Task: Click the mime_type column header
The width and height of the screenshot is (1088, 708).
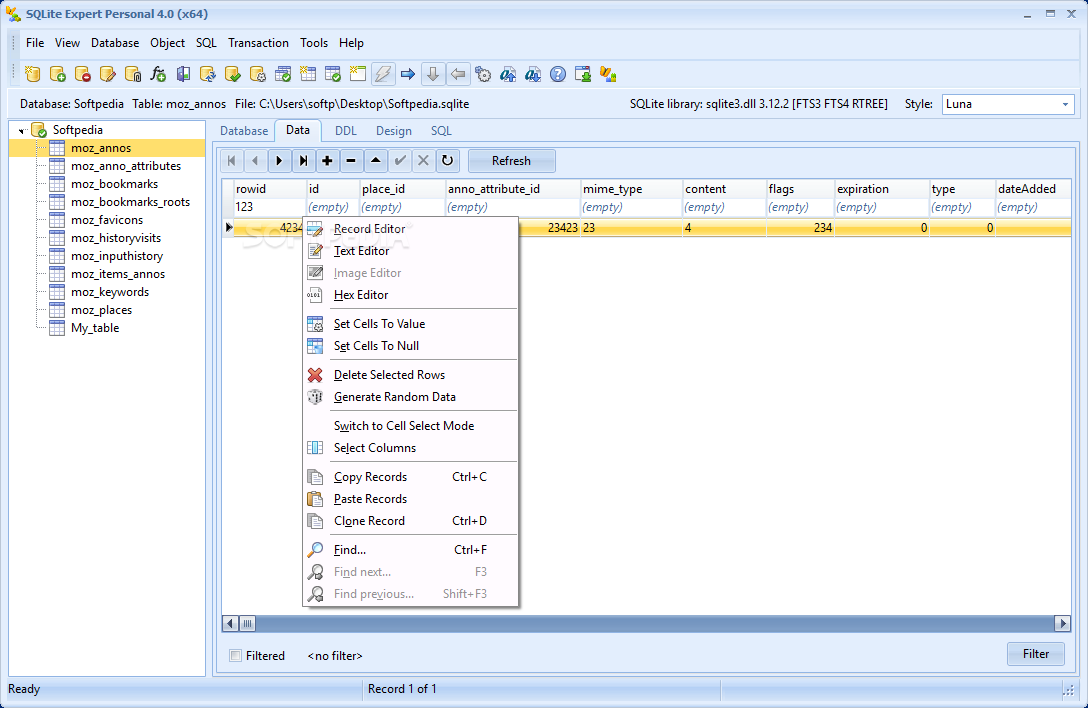Action: (631, 189)
